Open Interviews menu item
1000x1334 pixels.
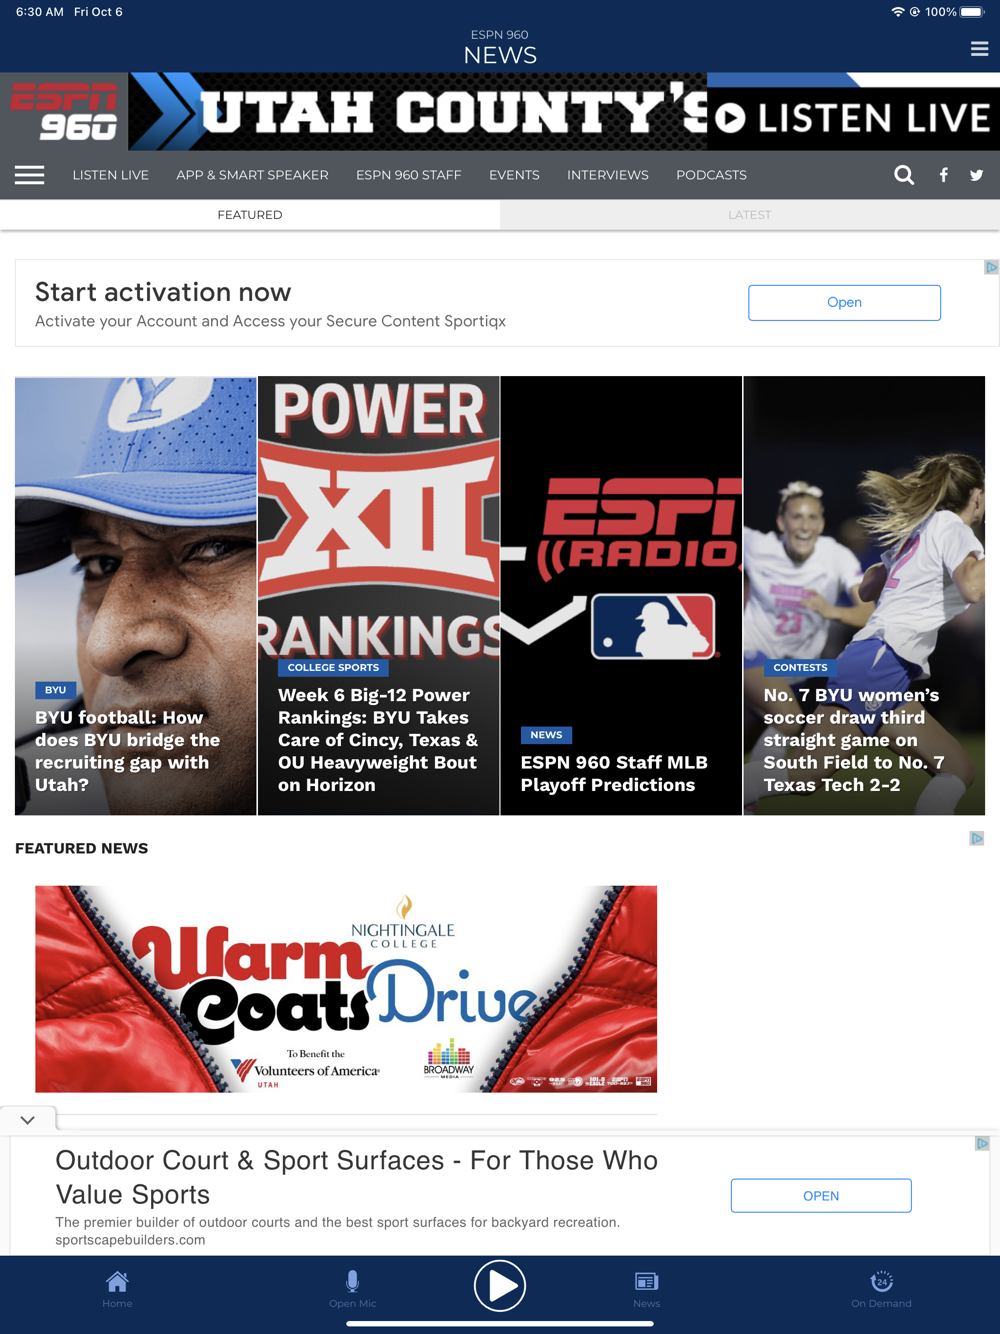pyautogui.click(x=608, y=175)
